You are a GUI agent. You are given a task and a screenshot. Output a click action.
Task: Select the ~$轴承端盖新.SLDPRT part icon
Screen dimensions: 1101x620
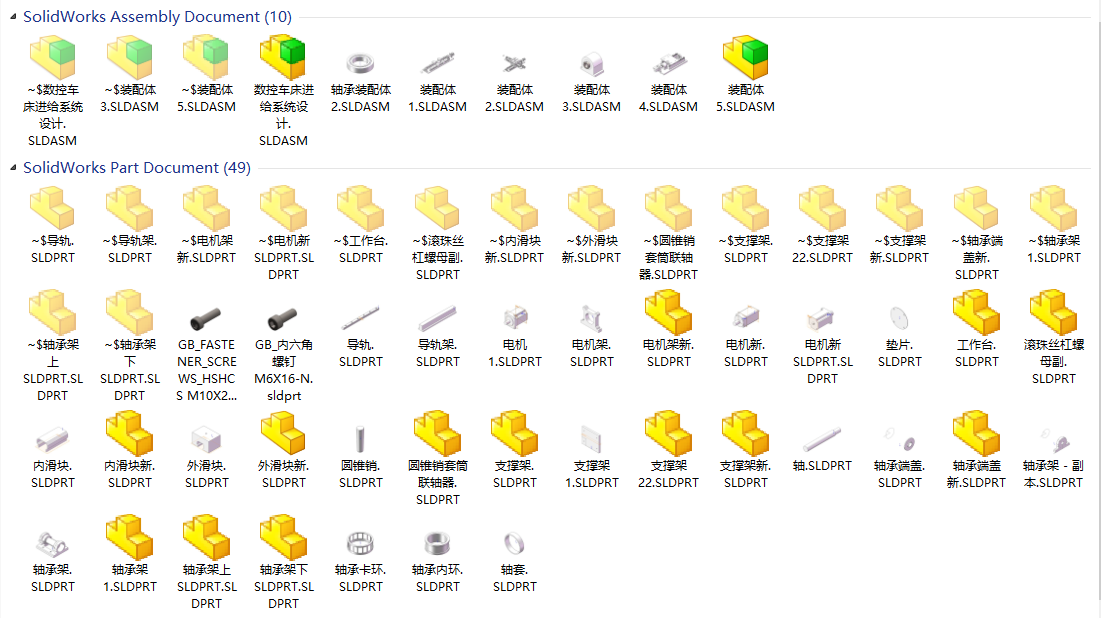pos(977,208)
